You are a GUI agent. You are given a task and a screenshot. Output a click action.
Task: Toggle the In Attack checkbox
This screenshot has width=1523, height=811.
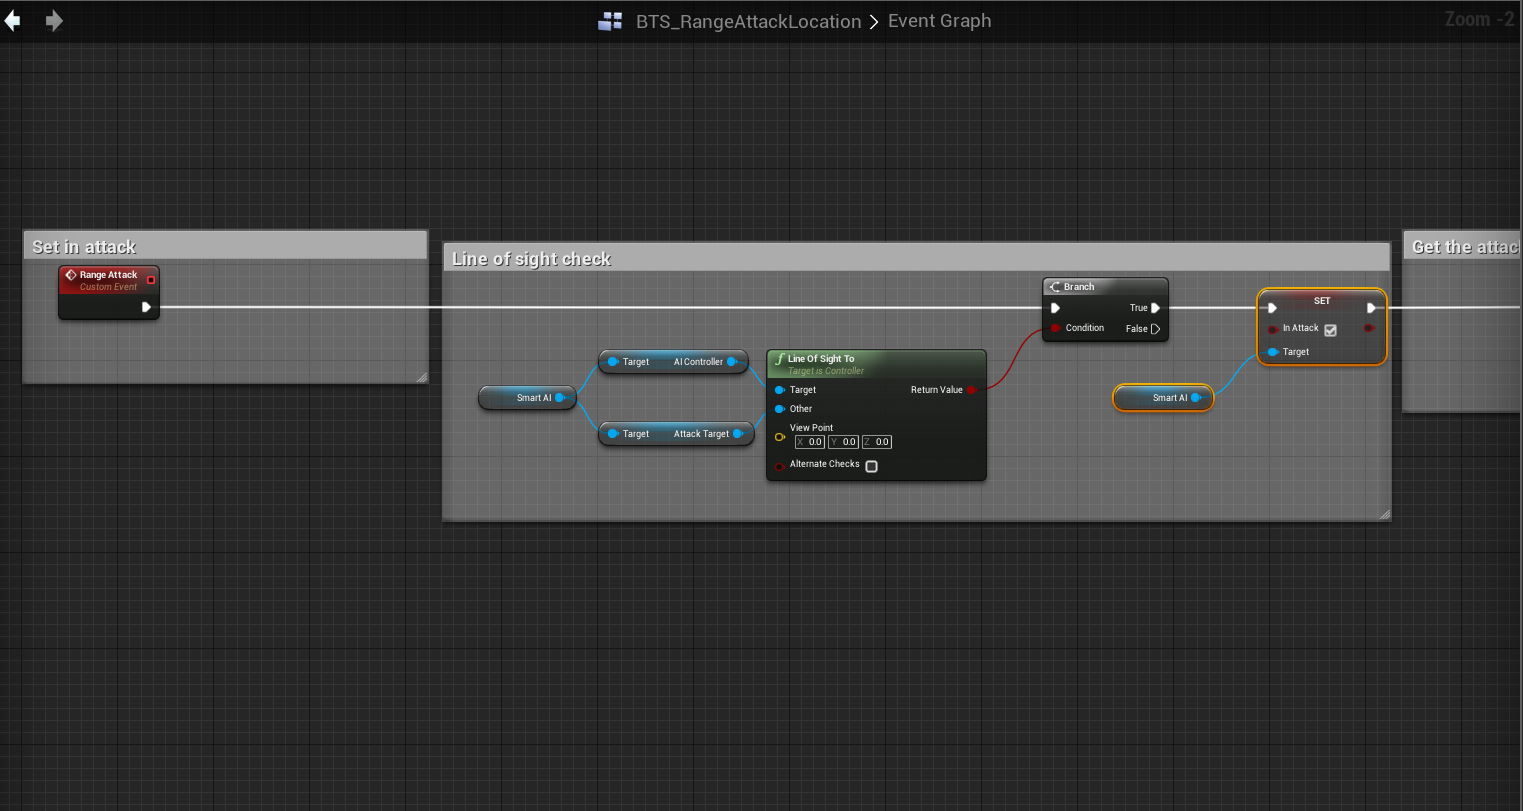(x=1330, y=330)
